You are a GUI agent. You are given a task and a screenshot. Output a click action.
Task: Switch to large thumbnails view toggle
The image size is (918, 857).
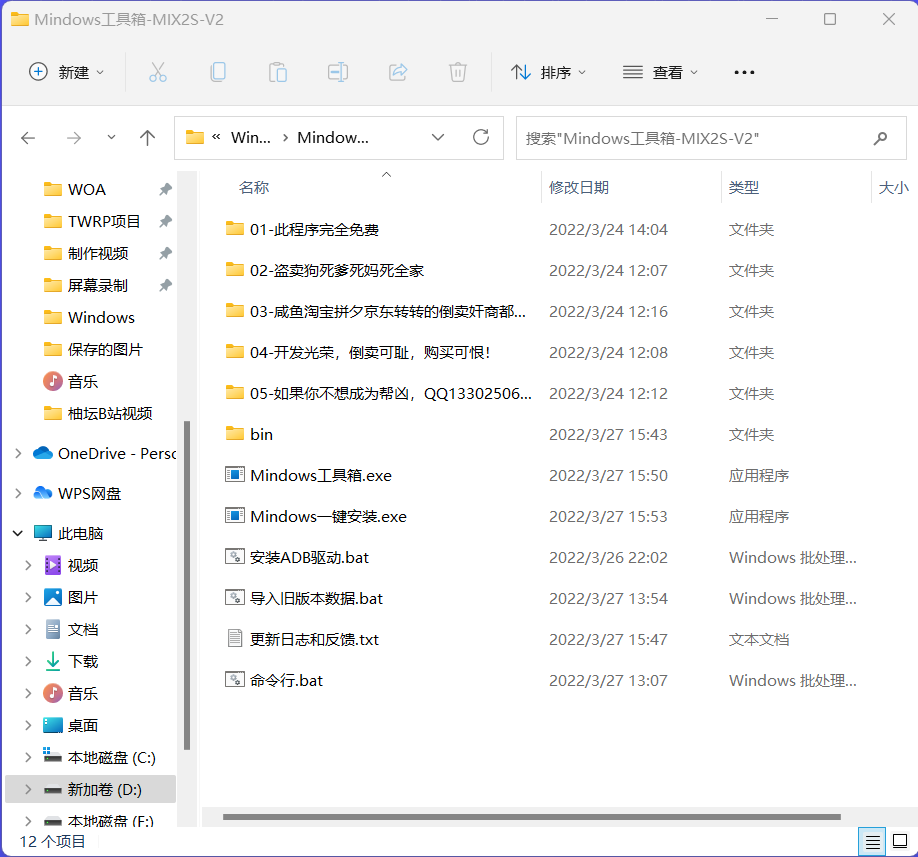point(899,842)
